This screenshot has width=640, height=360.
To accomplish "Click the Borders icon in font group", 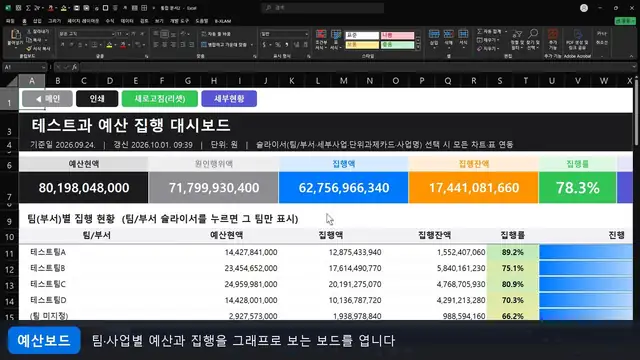I will pos(94,44).
